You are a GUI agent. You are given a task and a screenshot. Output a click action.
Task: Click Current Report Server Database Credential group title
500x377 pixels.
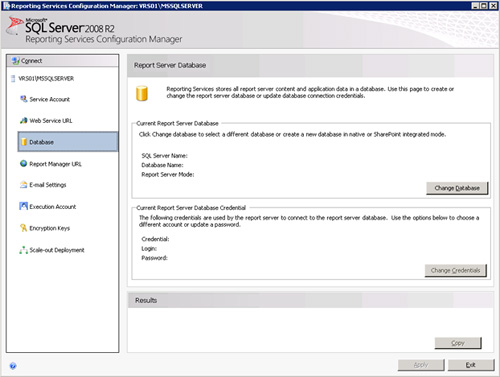pyautogui.click(x=191, y=208)
